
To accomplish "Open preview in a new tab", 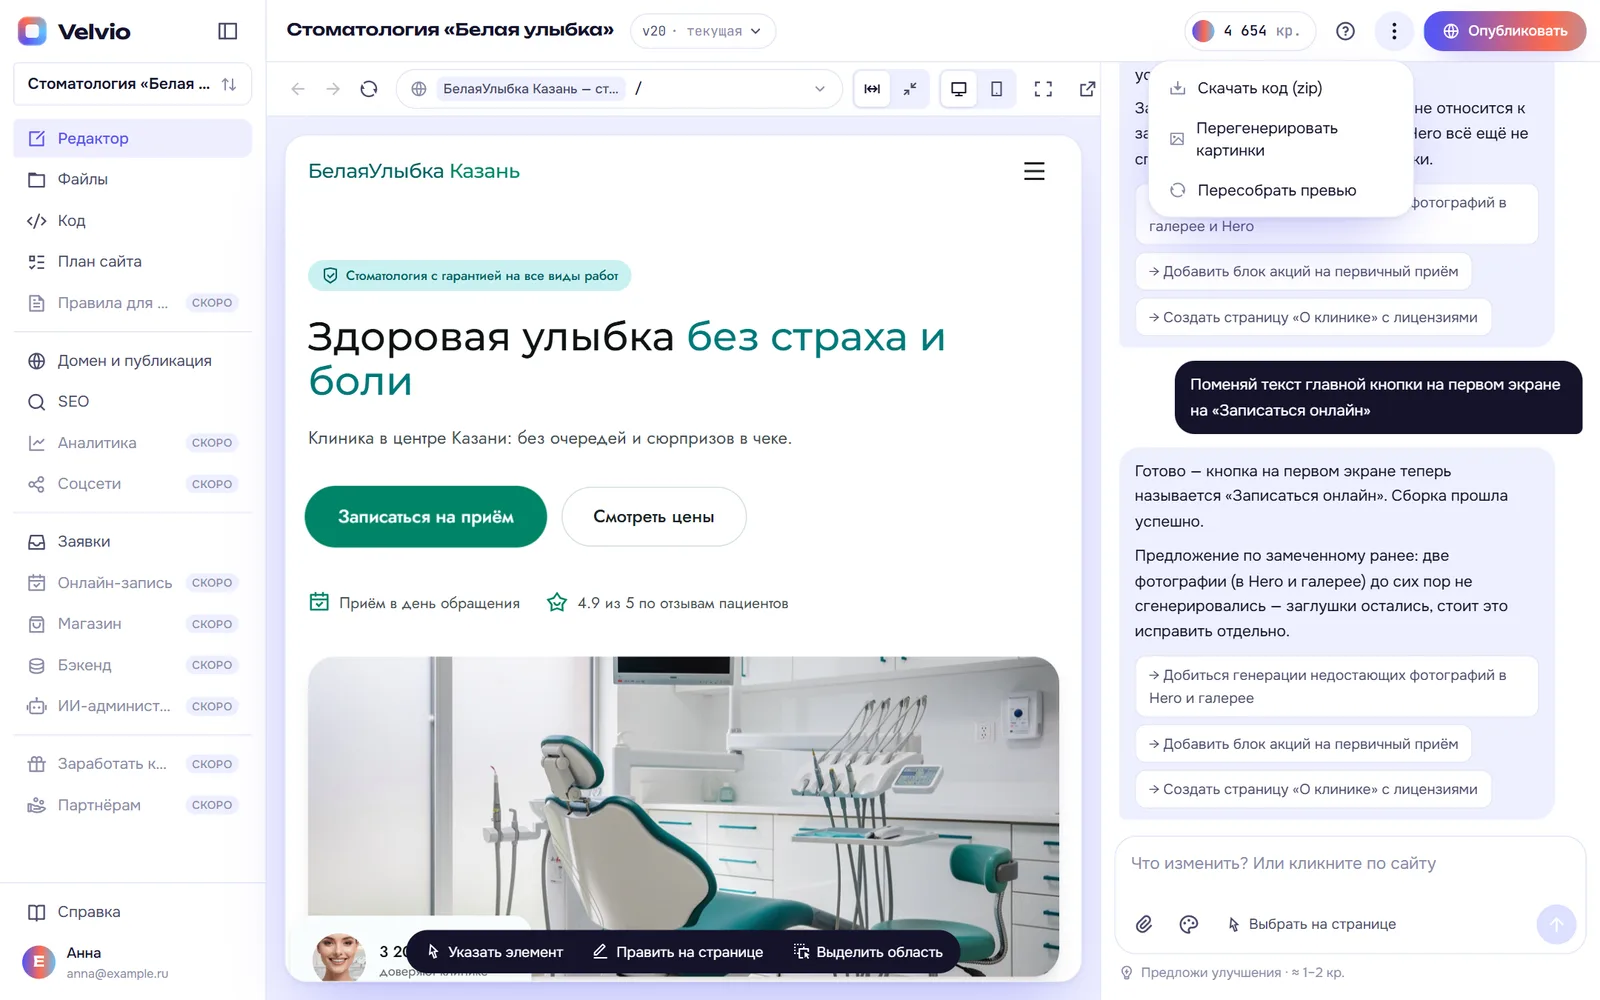I will click(x=1087, y=89).
